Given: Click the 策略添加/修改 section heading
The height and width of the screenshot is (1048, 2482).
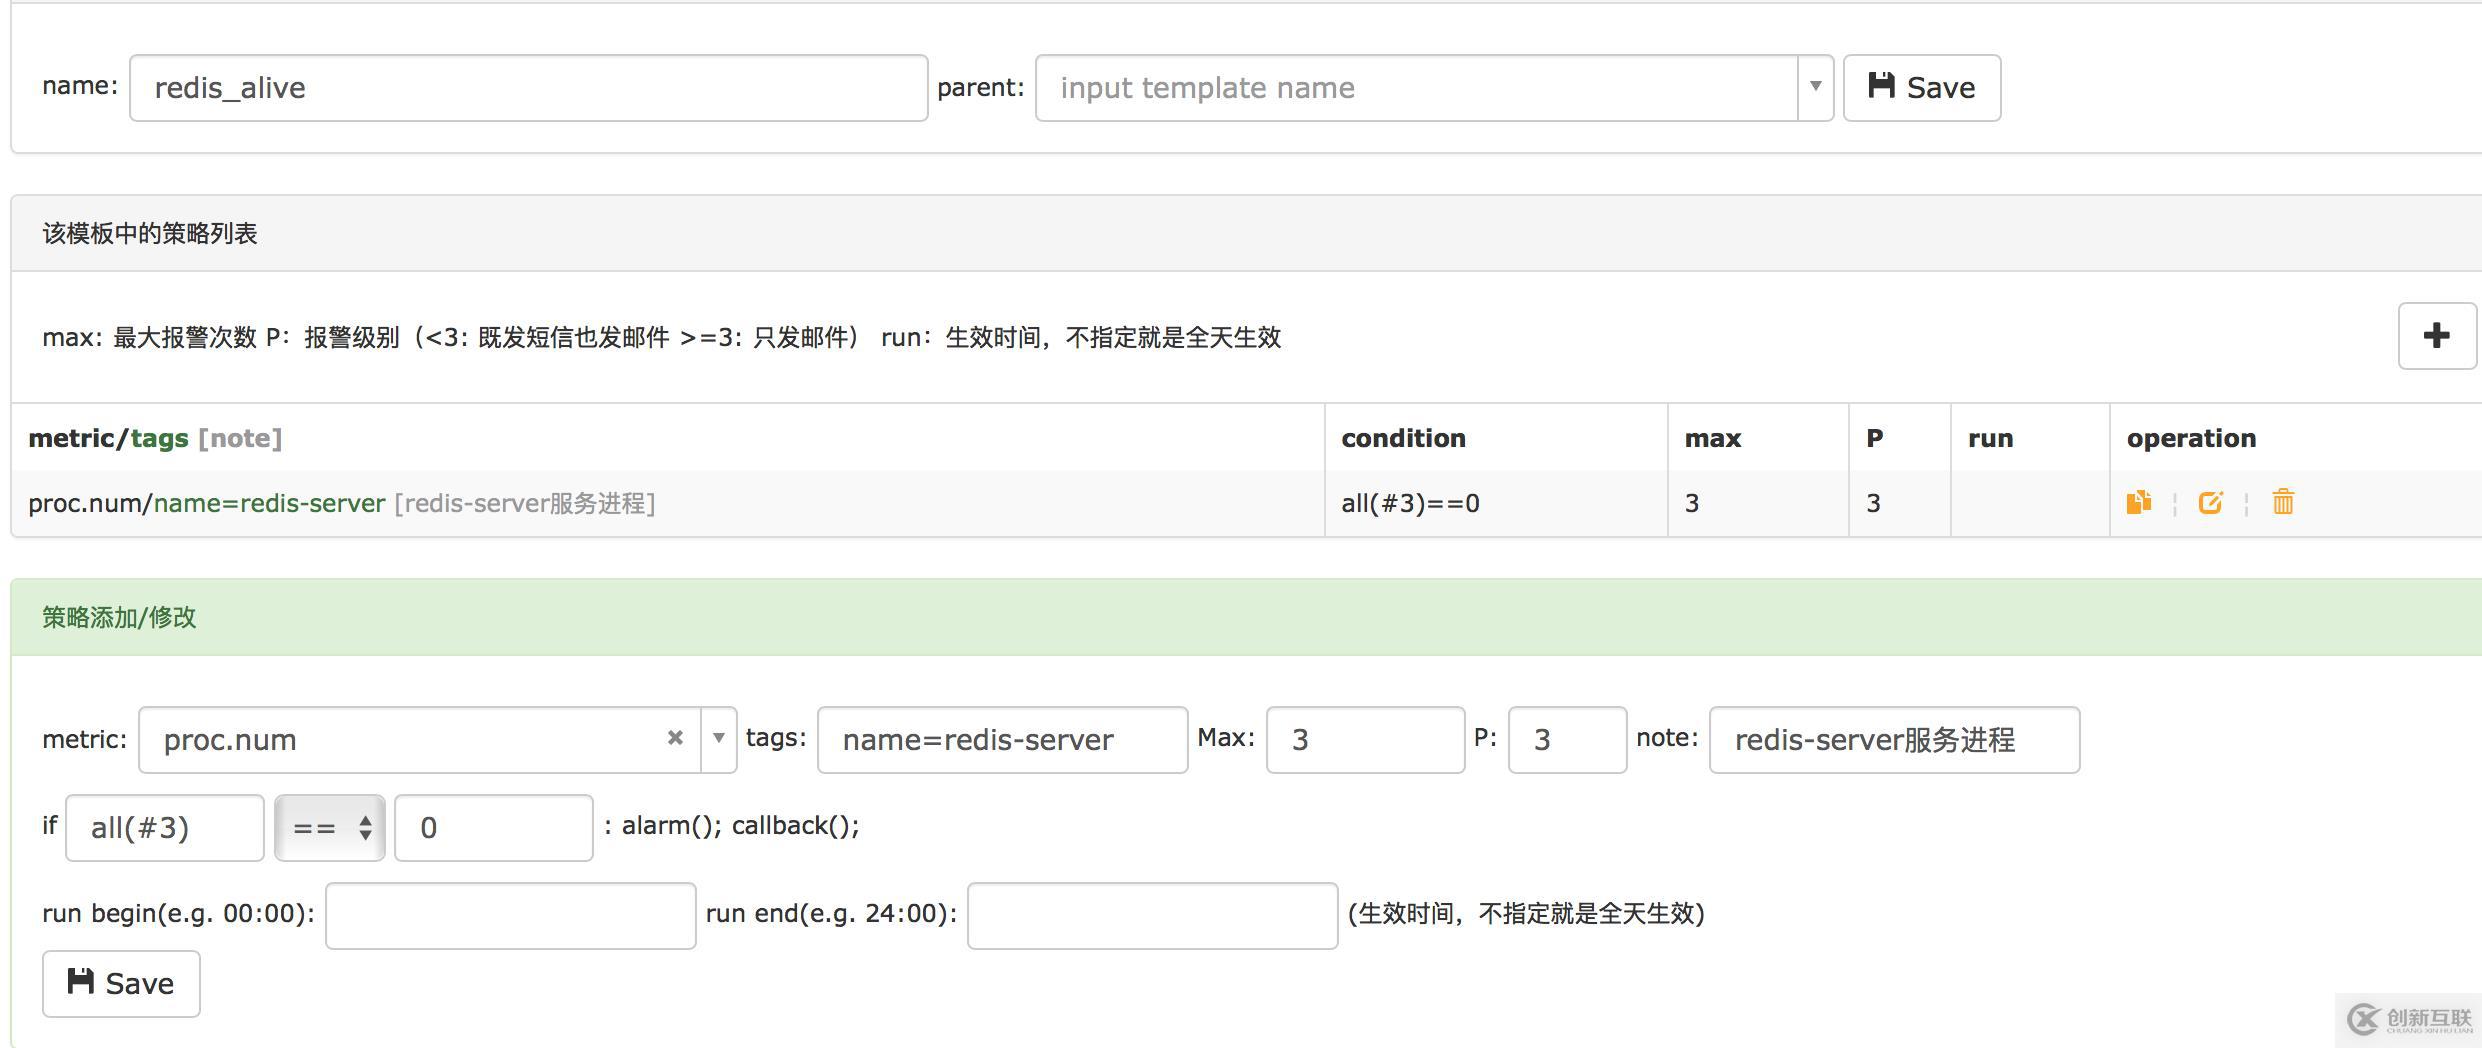Looking at the screenshot, I should [x=119, y=617].
